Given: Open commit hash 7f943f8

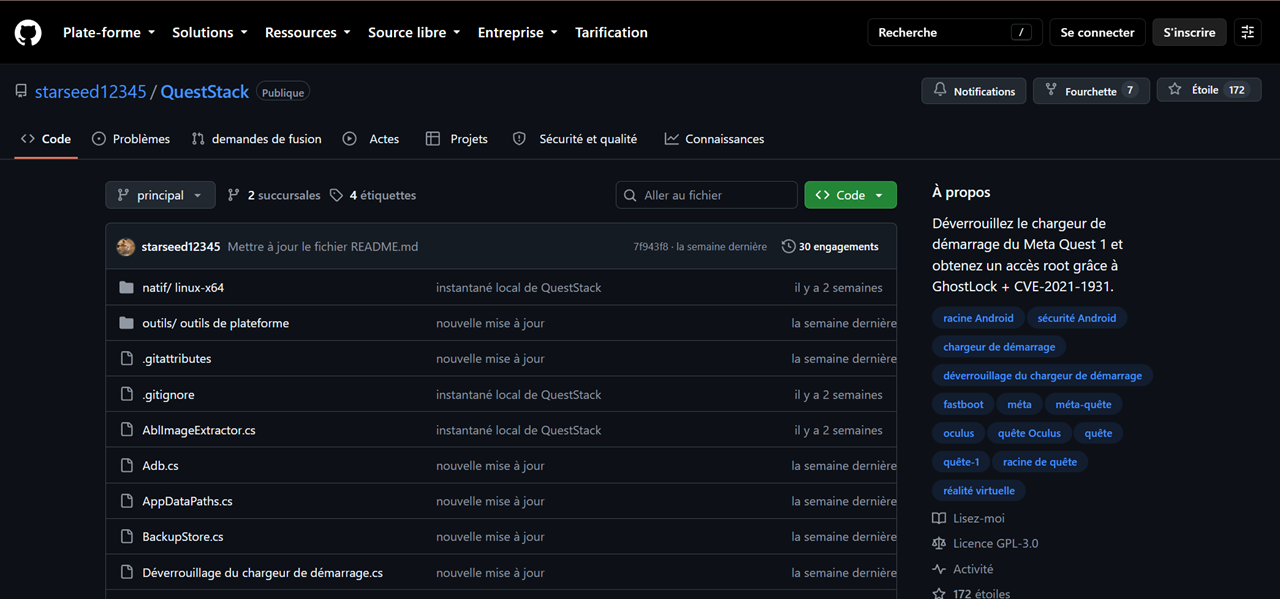Looking at the screenshot, I should [651, 246].
